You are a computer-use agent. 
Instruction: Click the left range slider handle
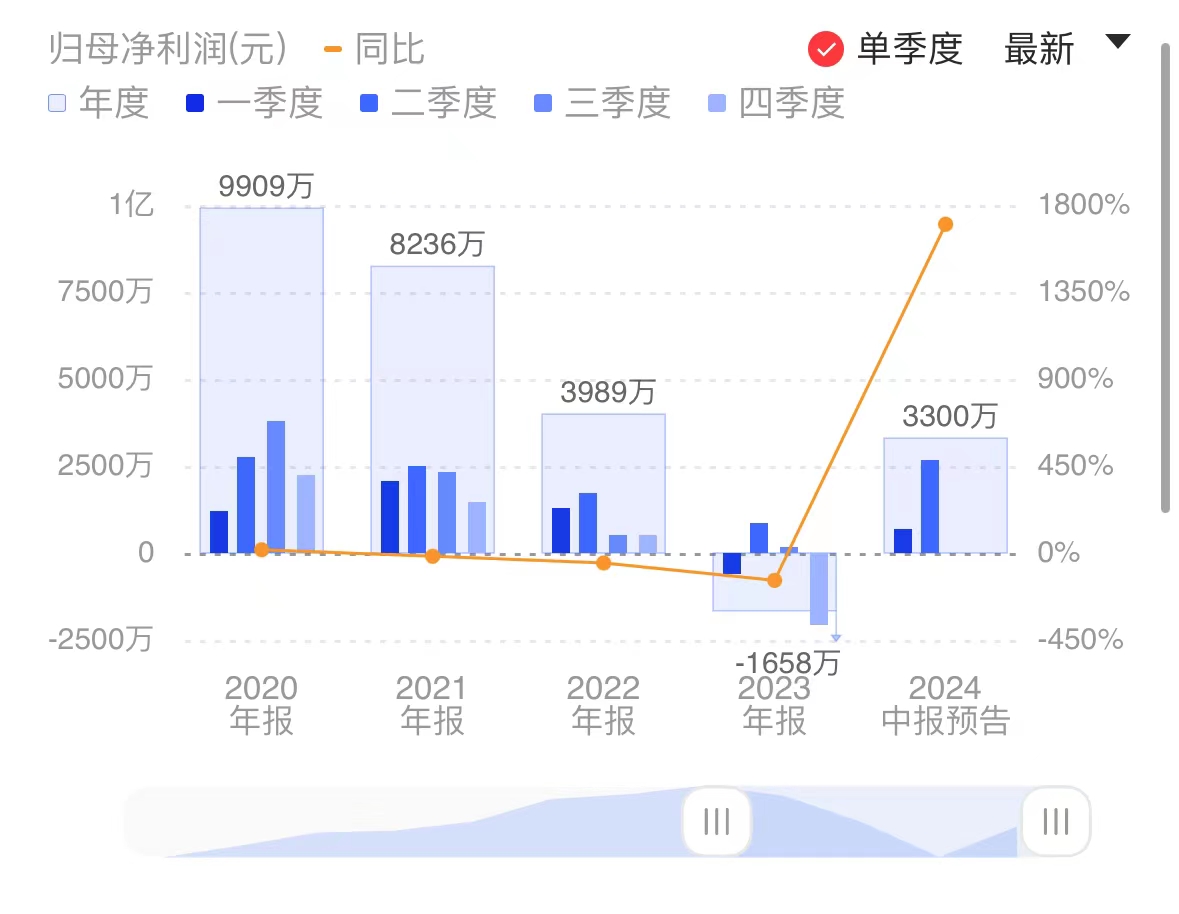[717, 822]
